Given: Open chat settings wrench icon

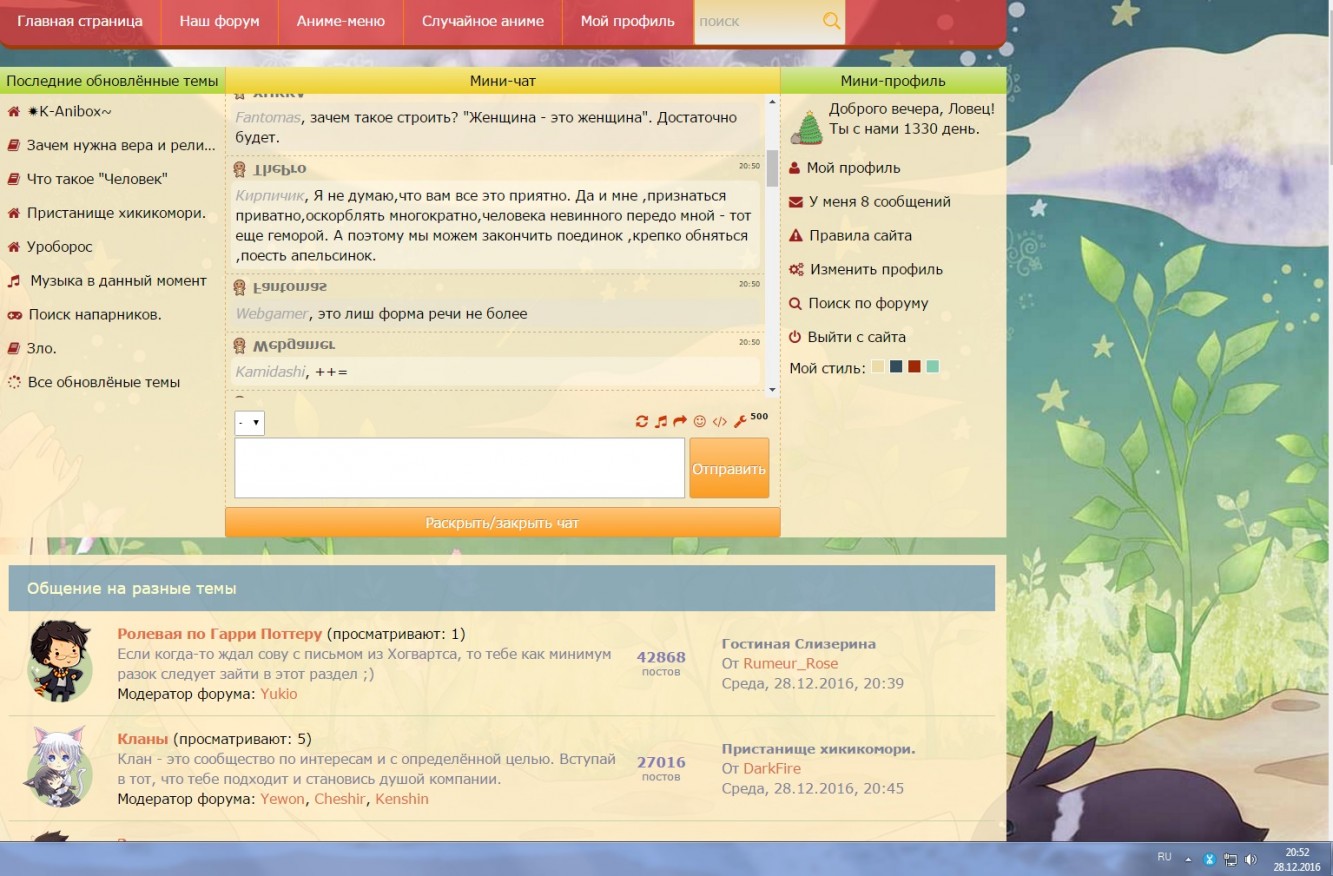Looking at the screenshot, I should [740, 422].
